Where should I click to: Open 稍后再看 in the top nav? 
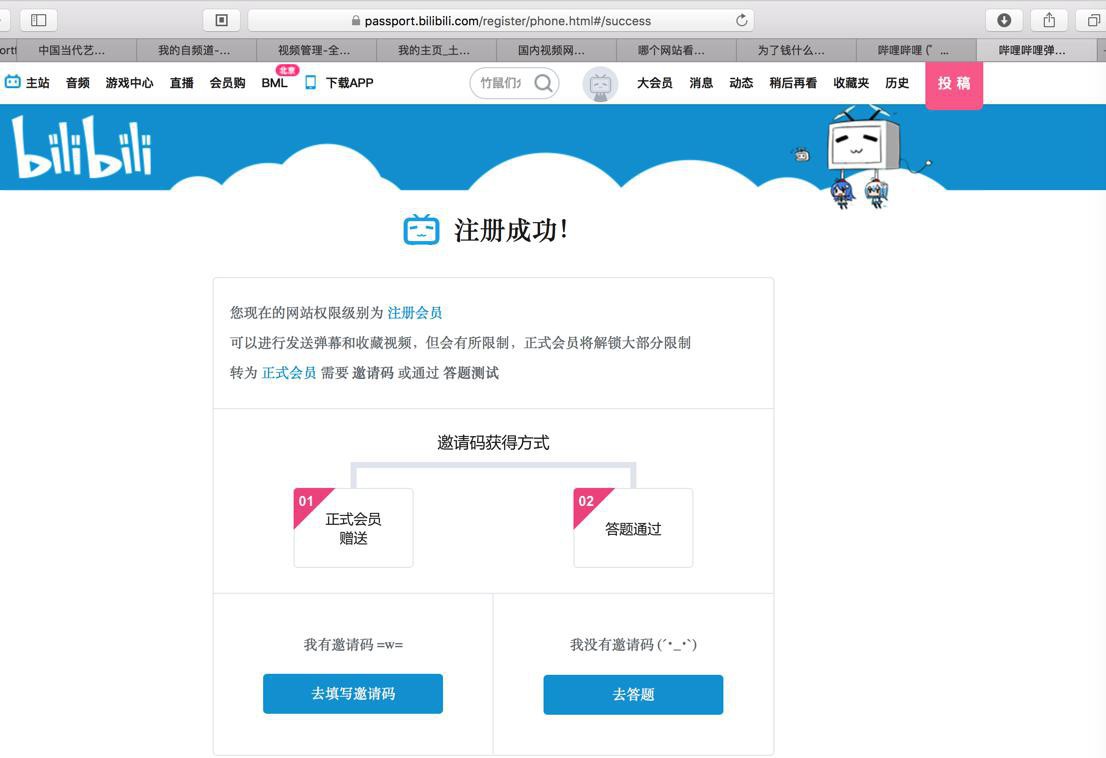(793, 82)
